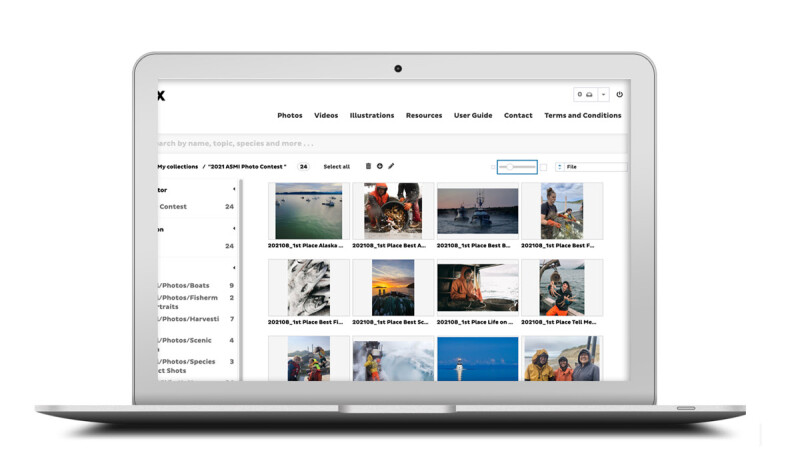Open Terms and Conditions link

582,116
